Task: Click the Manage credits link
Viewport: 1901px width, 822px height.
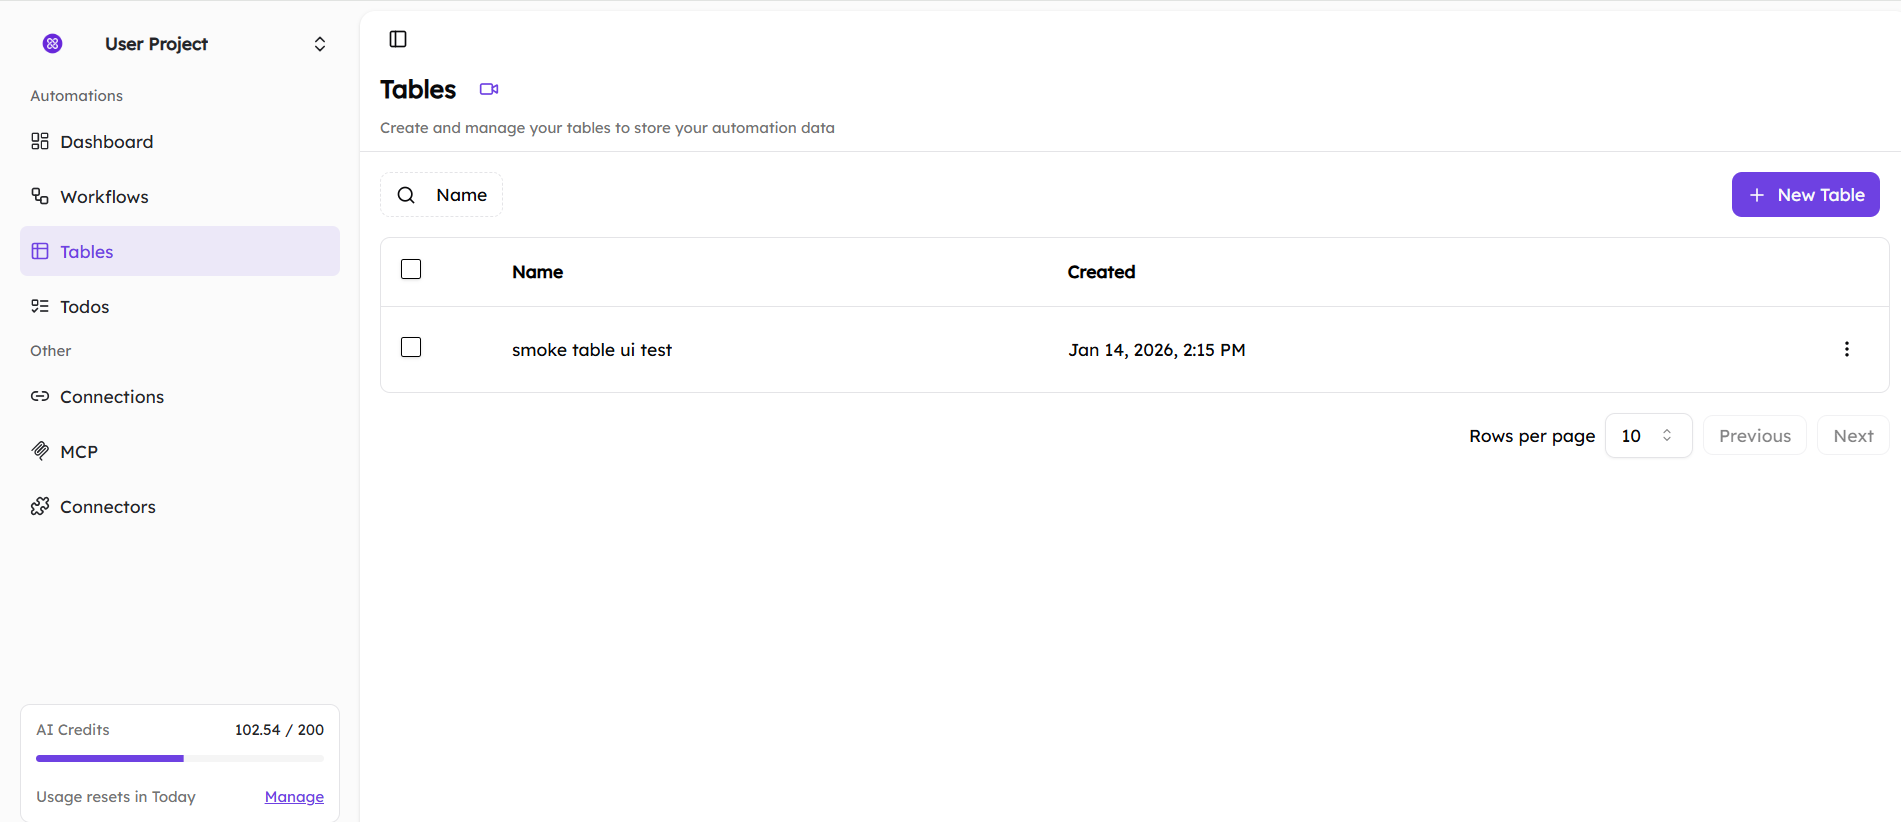Action: [294, 797]
